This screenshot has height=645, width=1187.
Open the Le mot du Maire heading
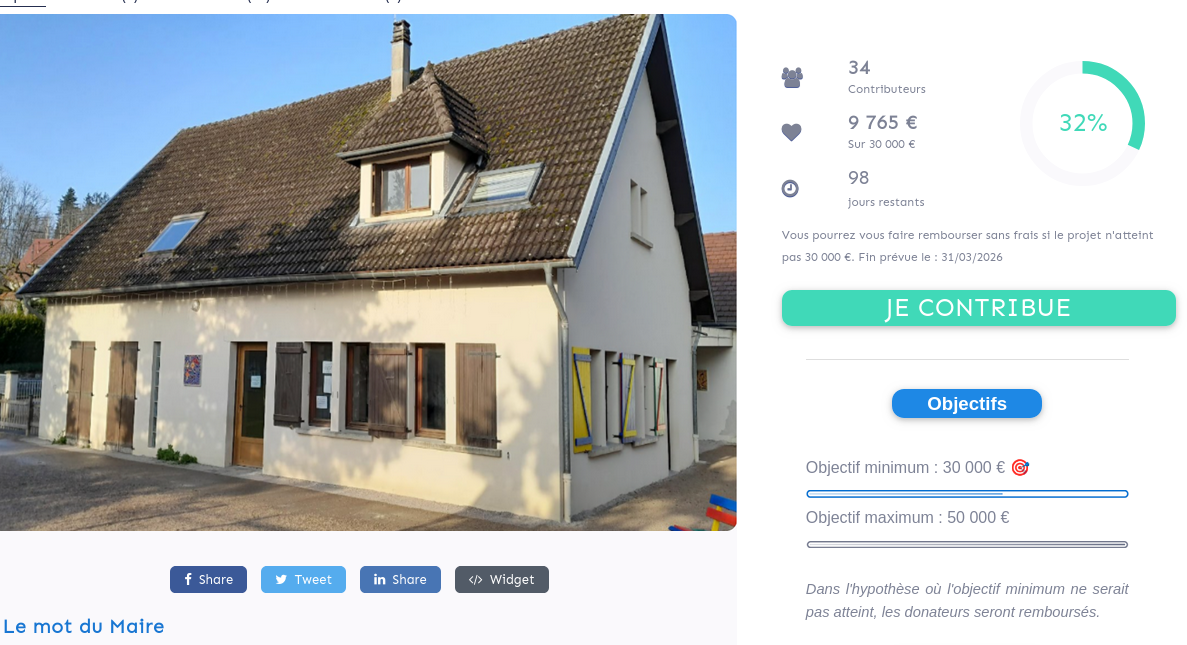tap(84, 627)
